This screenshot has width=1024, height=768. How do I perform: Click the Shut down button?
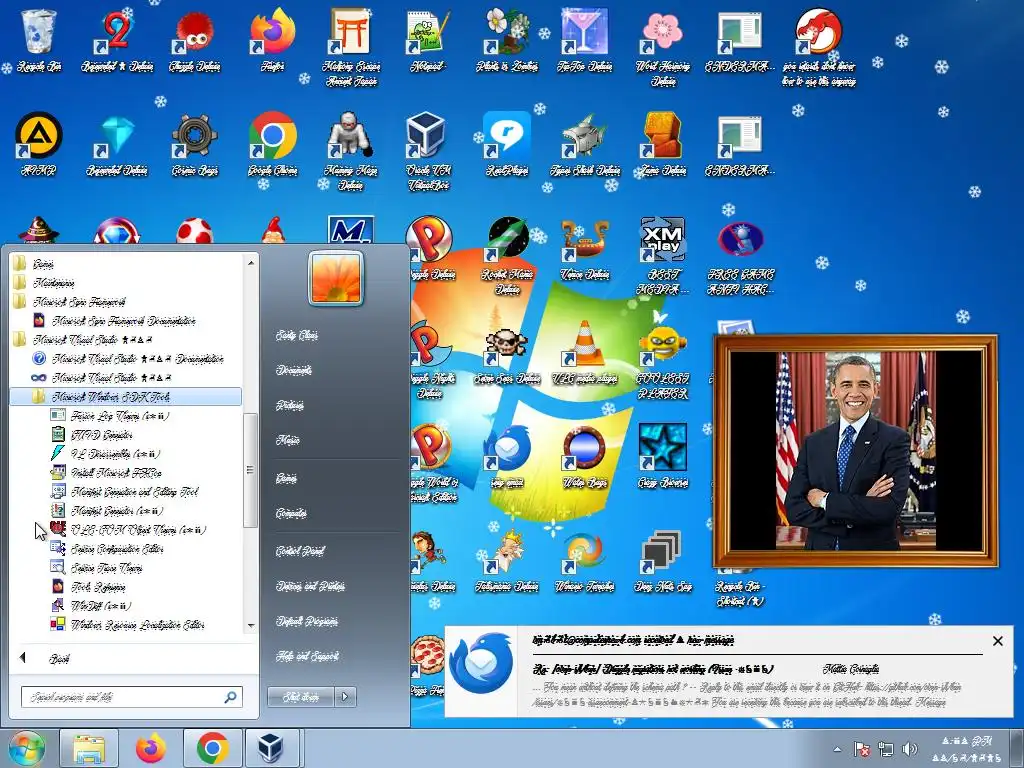(x=301, y=697)
